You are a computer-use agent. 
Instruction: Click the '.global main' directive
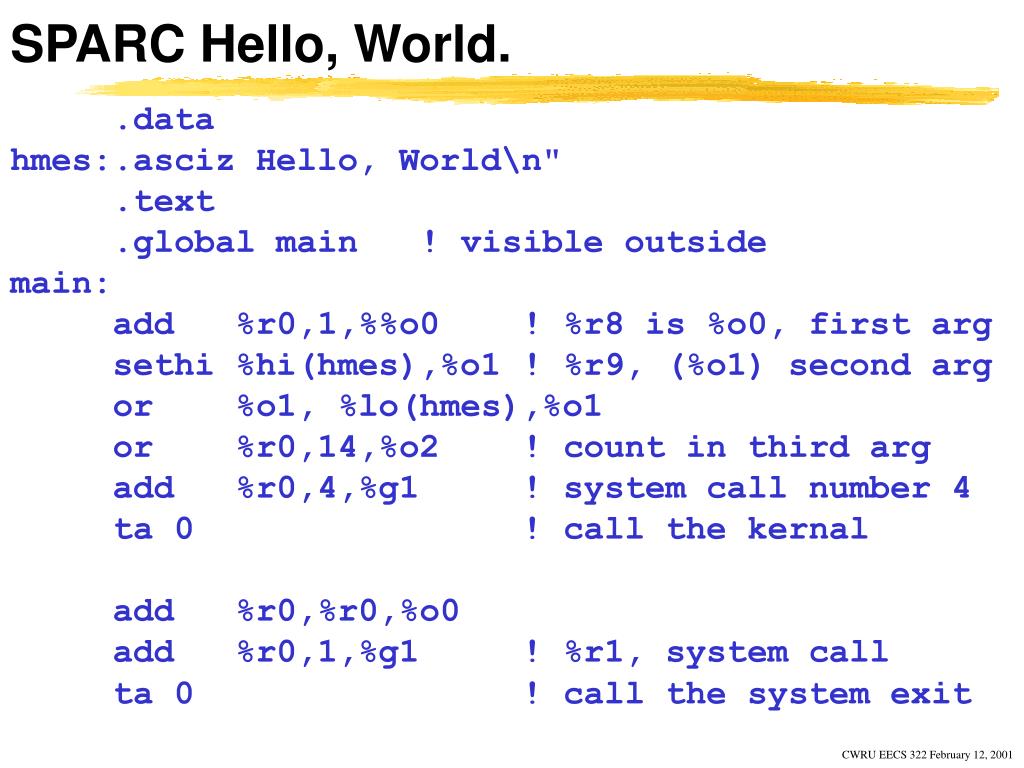click(236, 243)
